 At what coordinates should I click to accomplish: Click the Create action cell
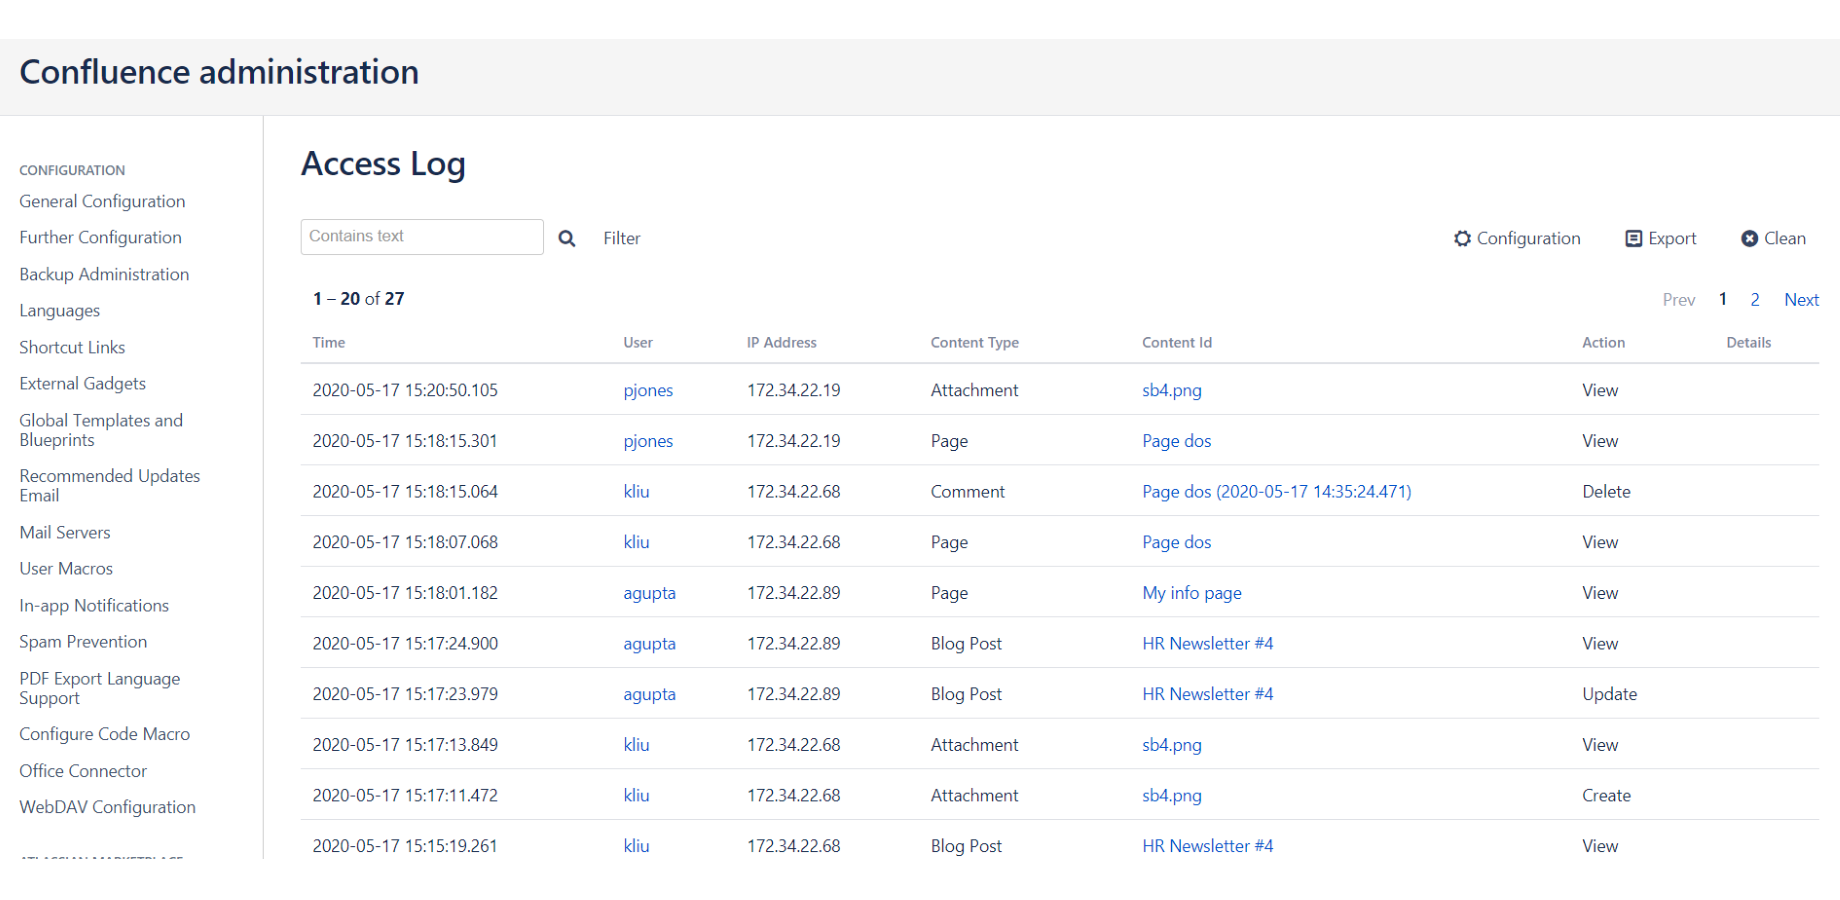click(x=1606, y=795)
